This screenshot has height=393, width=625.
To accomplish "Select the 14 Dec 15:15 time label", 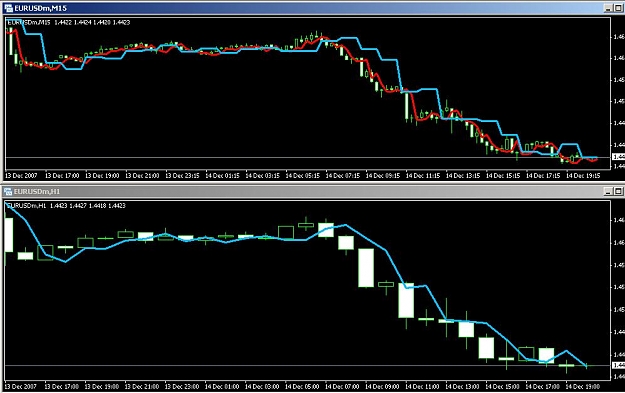I will [503, 175].
